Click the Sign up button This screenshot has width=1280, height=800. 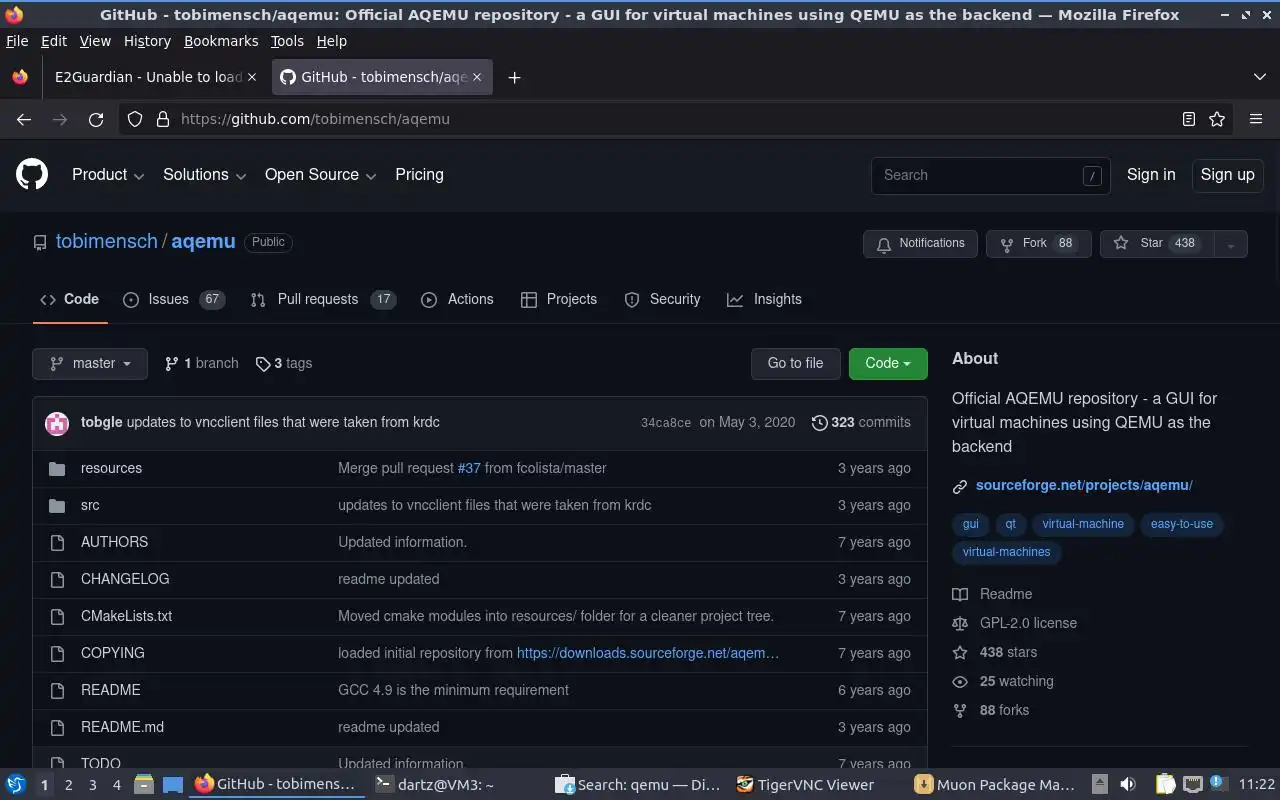[x=1227, y=175]
